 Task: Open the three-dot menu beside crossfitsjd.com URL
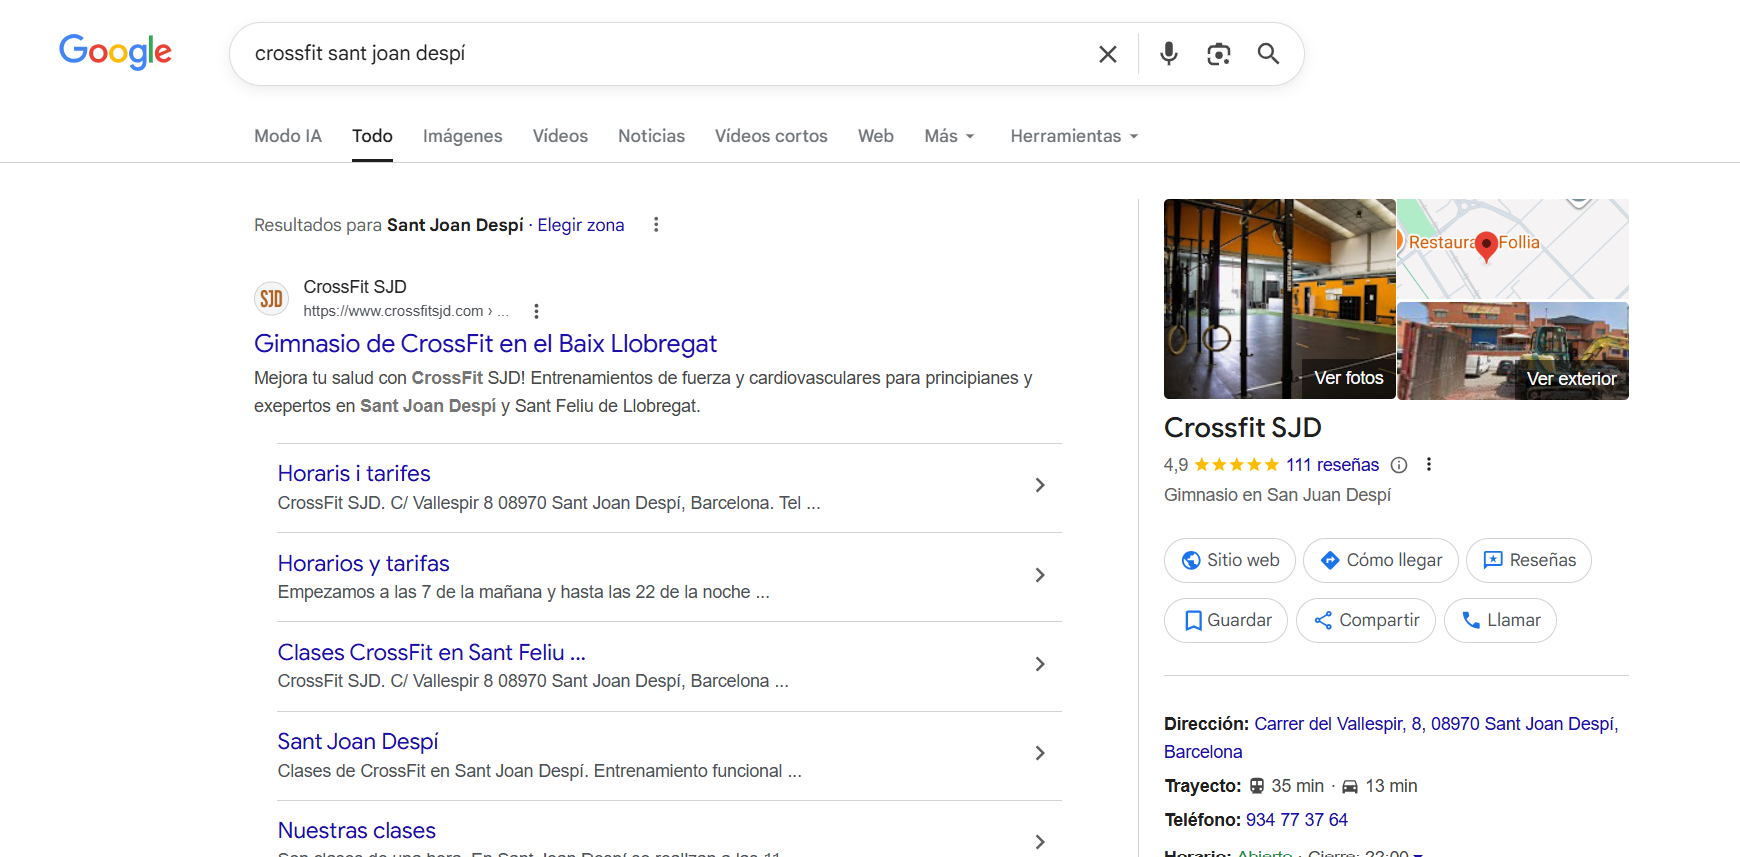(536, 311)
